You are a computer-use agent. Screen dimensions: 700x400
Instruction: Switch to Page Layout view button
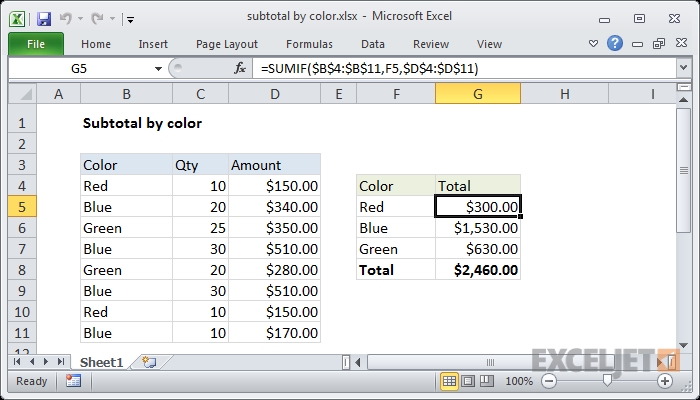tap(469, 381)
